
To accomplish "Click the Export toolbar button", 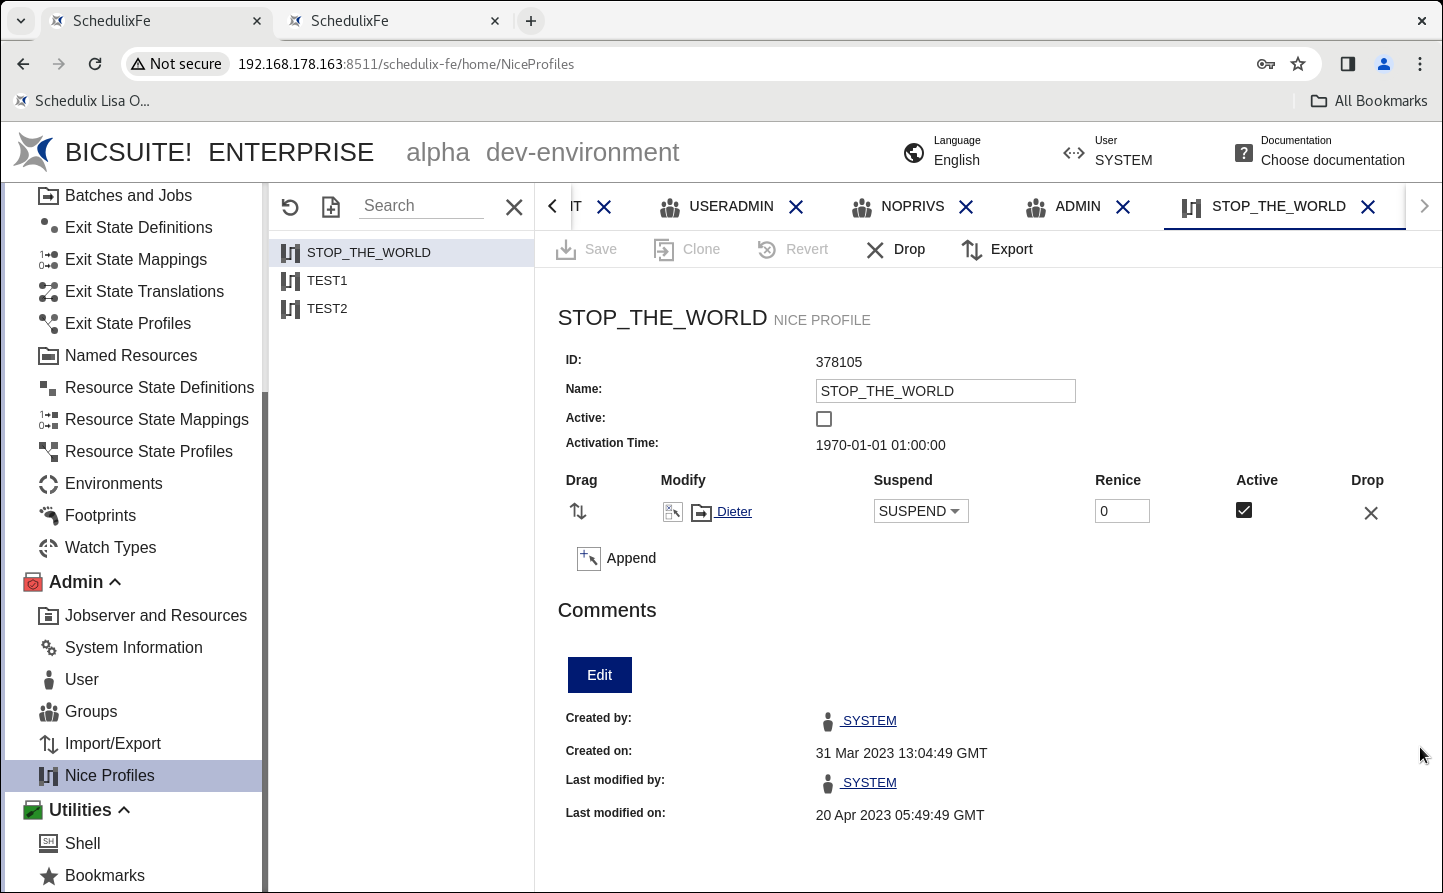I will (x=997, y=249).
